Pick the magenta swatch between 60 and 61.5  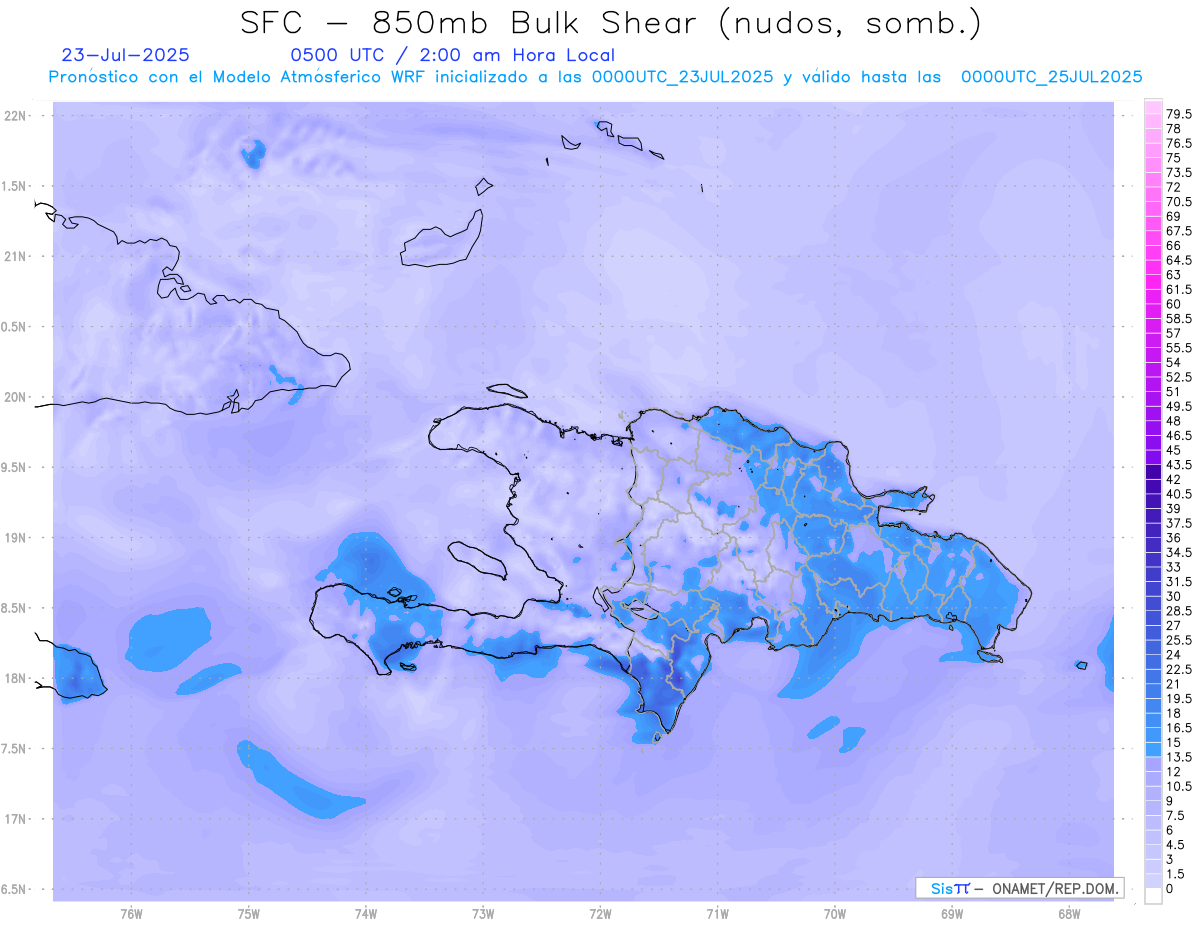coord(1153,297)
